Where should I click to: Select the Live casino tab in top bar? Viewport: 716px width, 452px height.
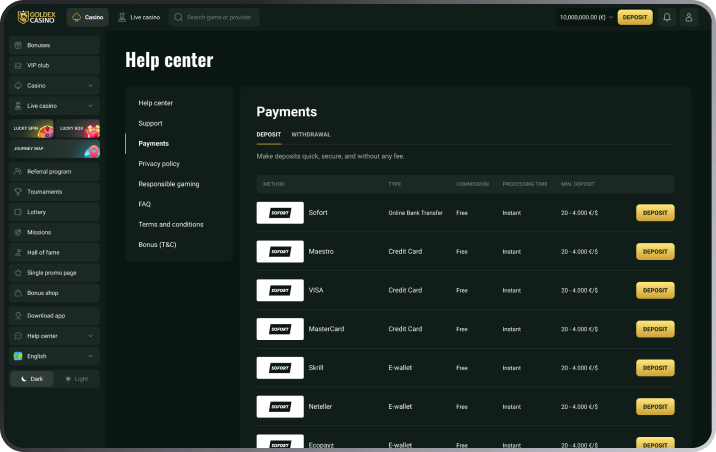[139, 17]
